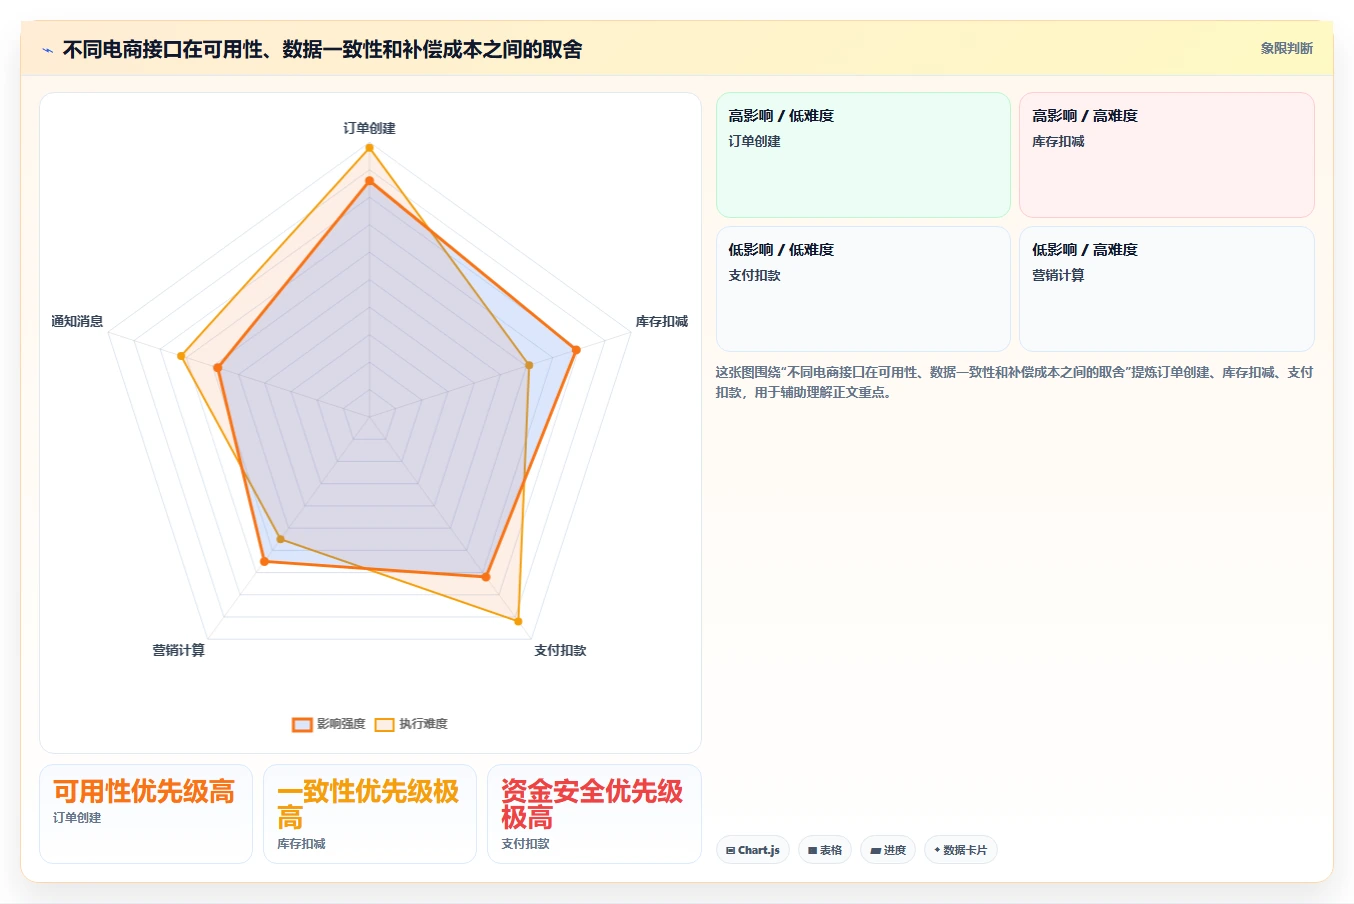The width and height of the screenshot is (1354, 904).
Task: Click 执行难度 data point on 库存扣减 axis
Action: 529,365
